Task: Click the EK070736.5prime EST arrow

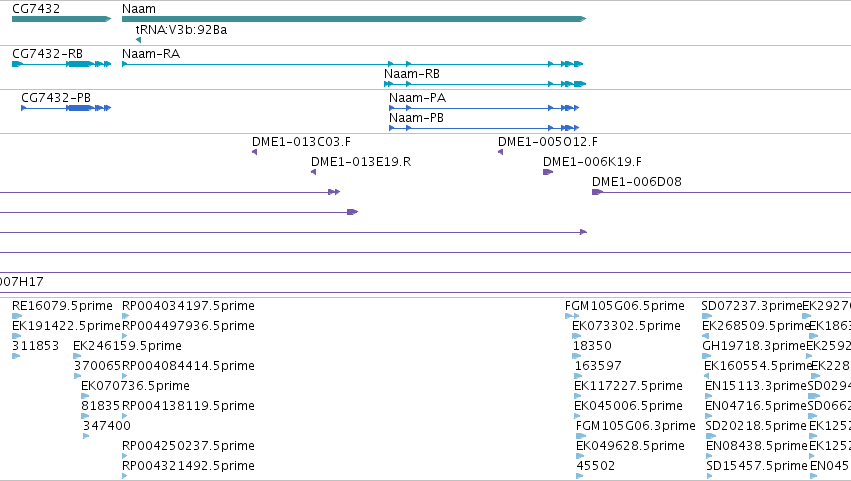Action: click(x=85, y=396)
